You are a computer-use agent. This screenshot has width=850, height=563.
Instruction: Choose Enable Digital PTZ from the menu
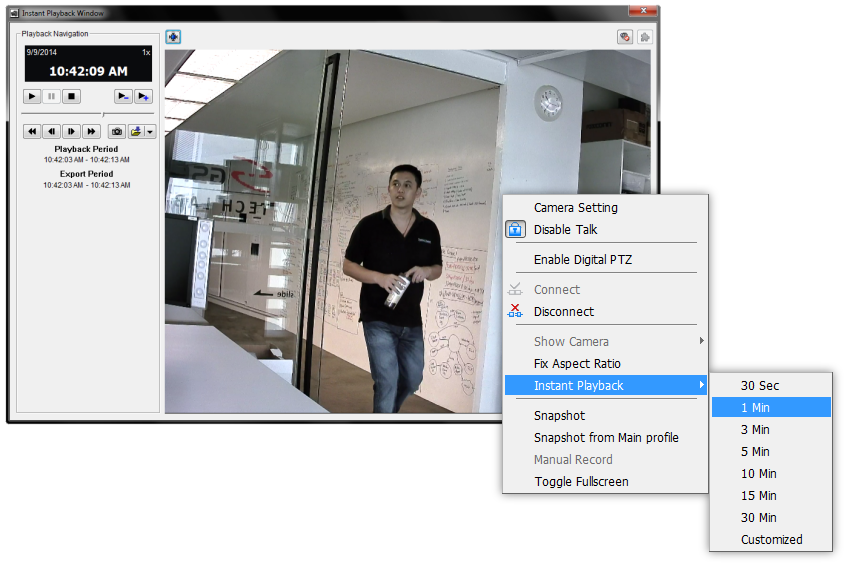pyautogui.click(x=582, y=260)
